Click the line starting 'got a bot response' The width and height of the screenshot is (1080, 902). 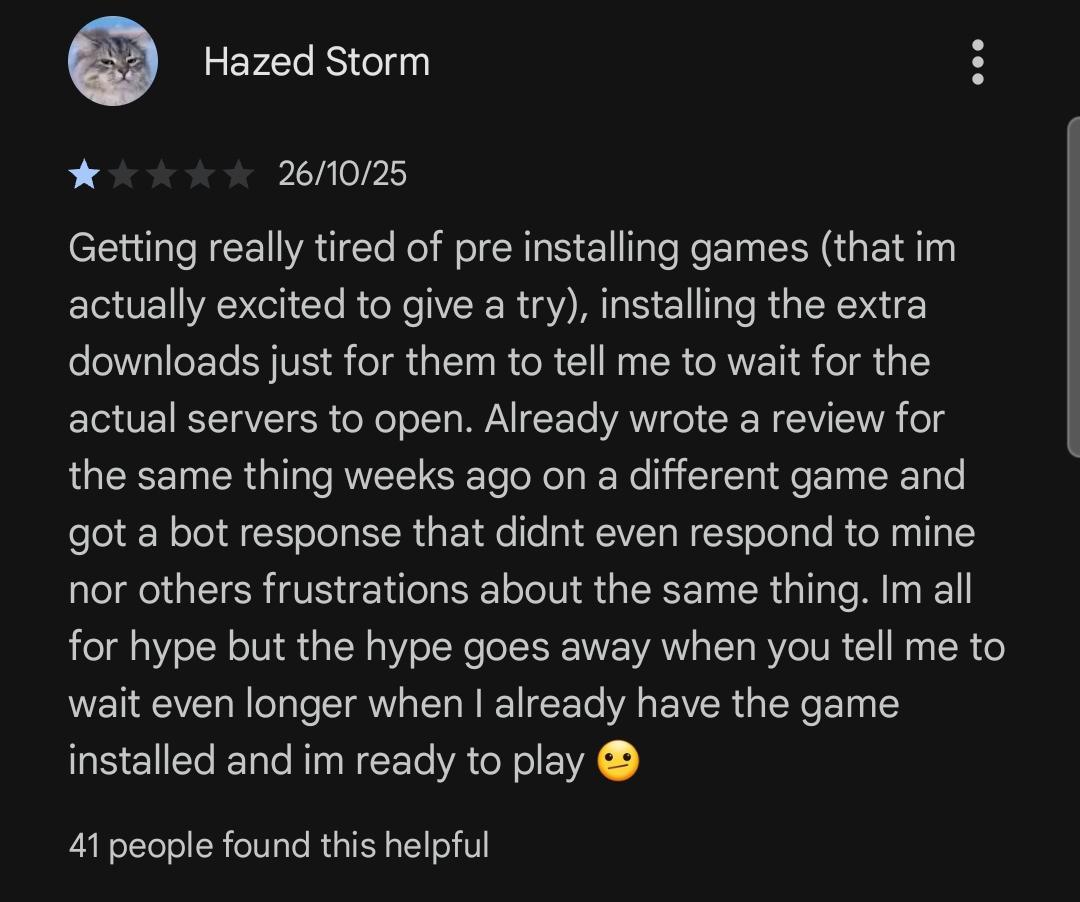tap(522, 534)
